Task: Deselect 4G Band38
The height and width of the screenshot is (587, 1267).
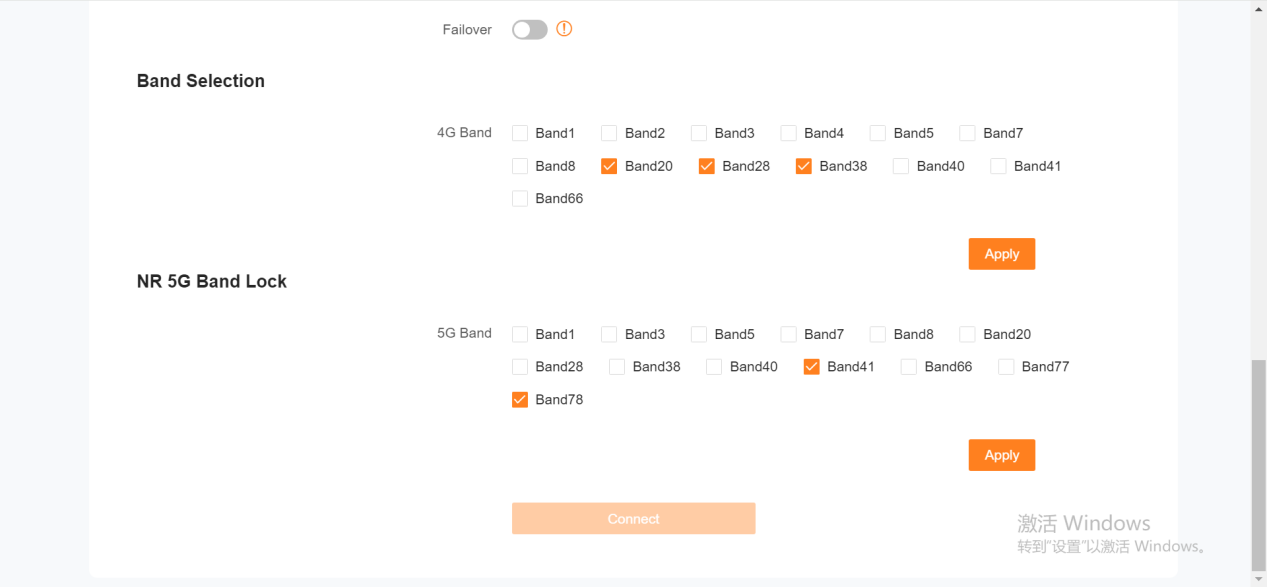Action: click(804, 166)
